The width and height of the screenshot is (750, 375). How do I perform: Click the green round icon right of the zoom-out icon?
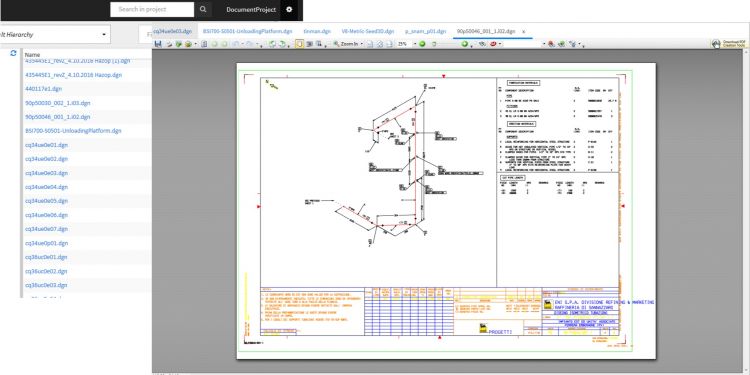point(464,44)
